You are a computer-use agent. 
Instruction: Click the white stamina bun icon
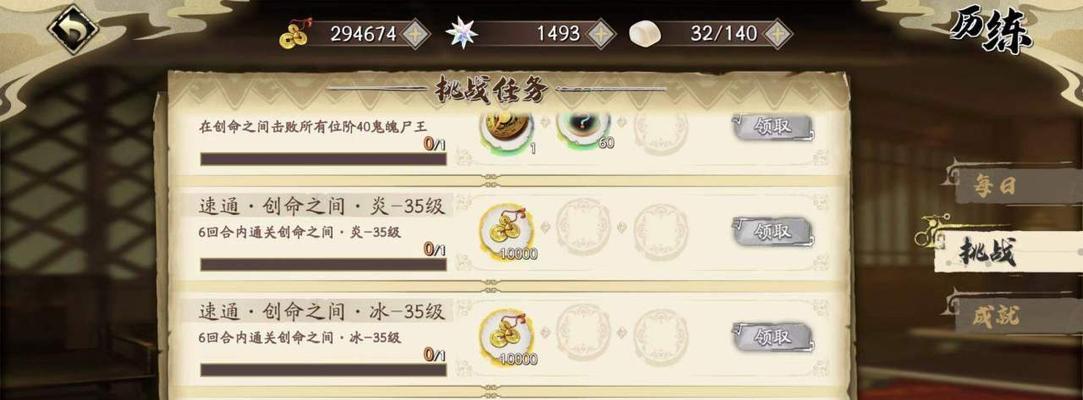click(644, 33)
